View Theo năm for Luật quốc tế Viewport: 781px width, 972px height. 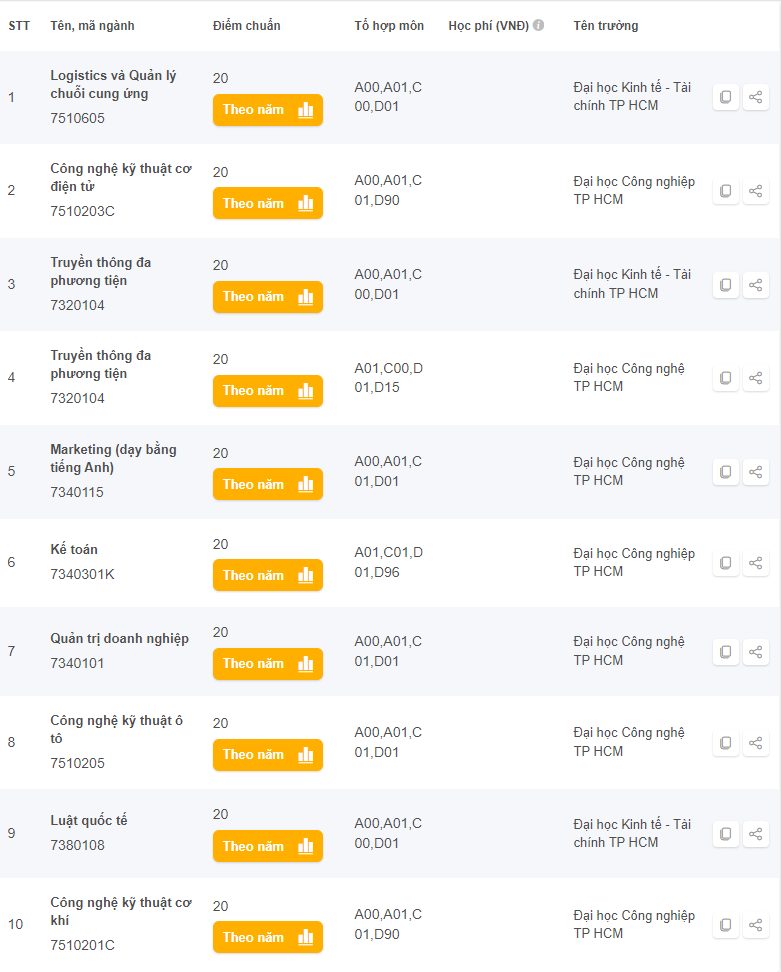267,846
